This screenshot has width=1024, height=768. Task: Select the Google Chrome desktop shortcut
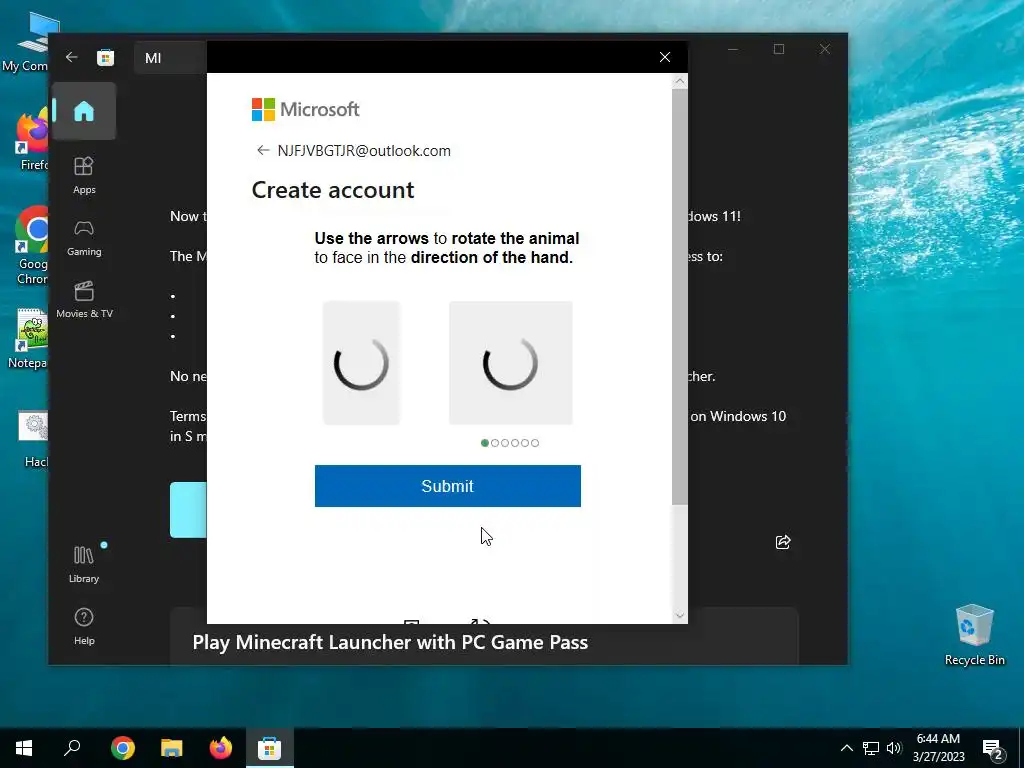31,246
